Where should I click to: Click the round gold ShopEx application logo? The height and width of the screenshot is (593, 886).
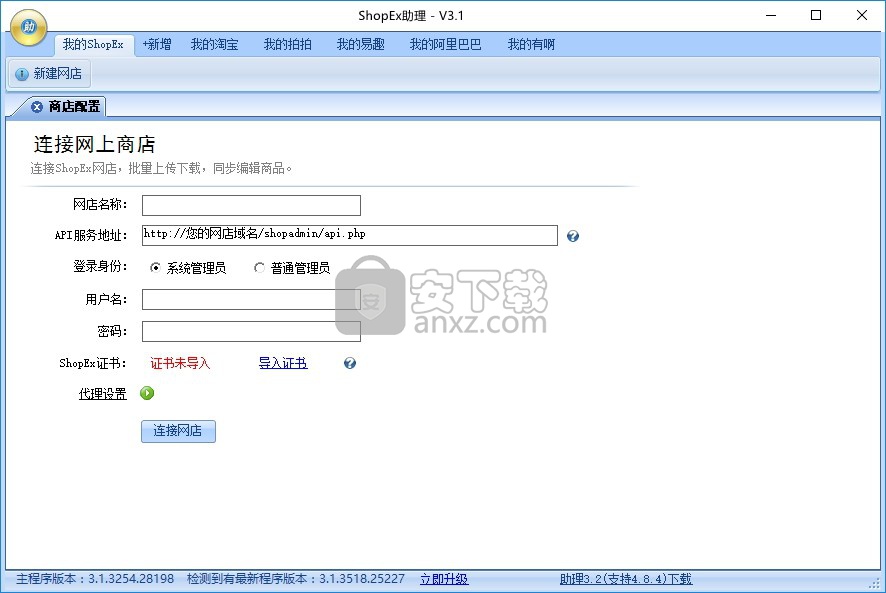[x=28, y=27]
